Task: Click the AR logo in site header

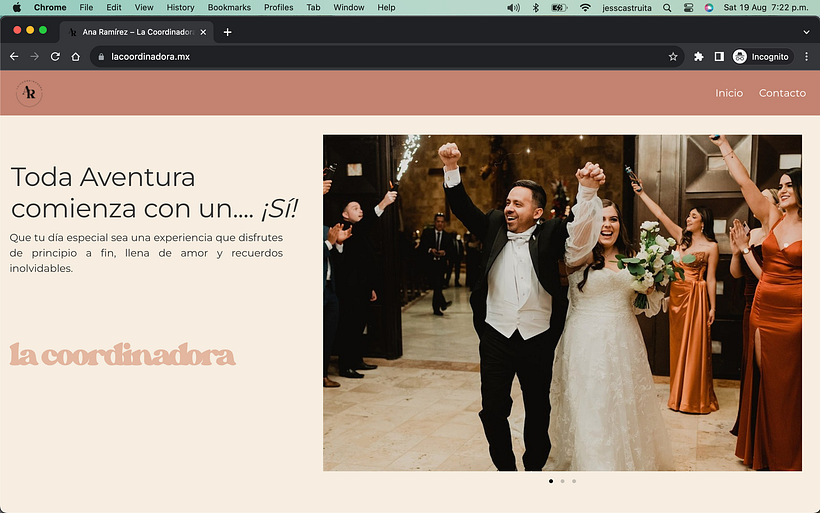Action: tap(29, 93)
